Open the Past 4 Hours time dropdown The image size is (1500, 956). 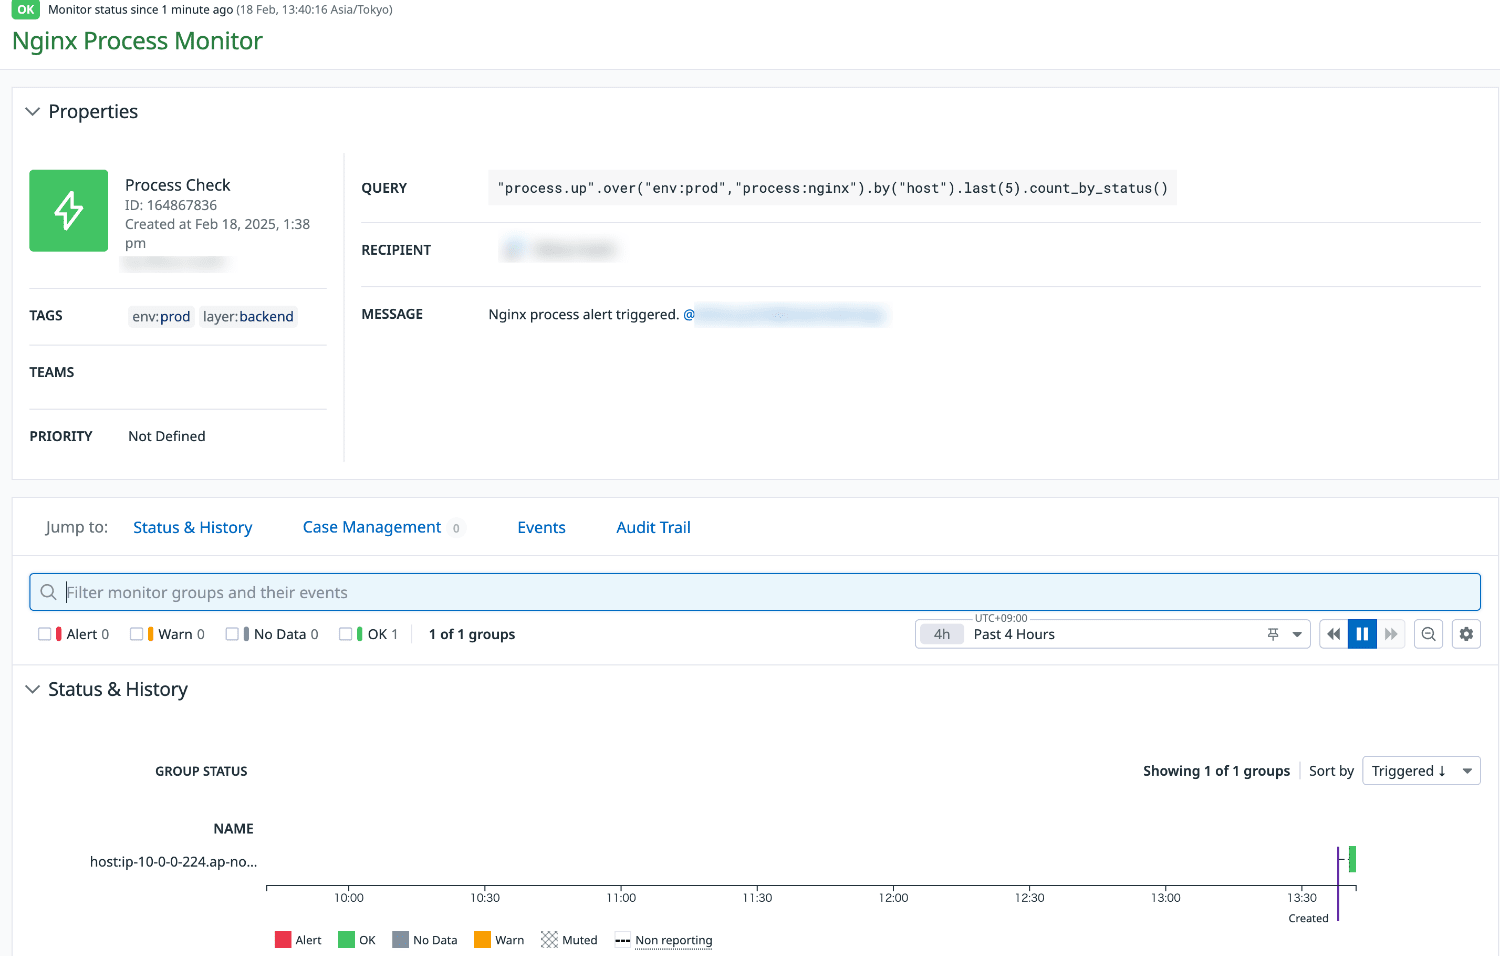[x=1297, y=634]
